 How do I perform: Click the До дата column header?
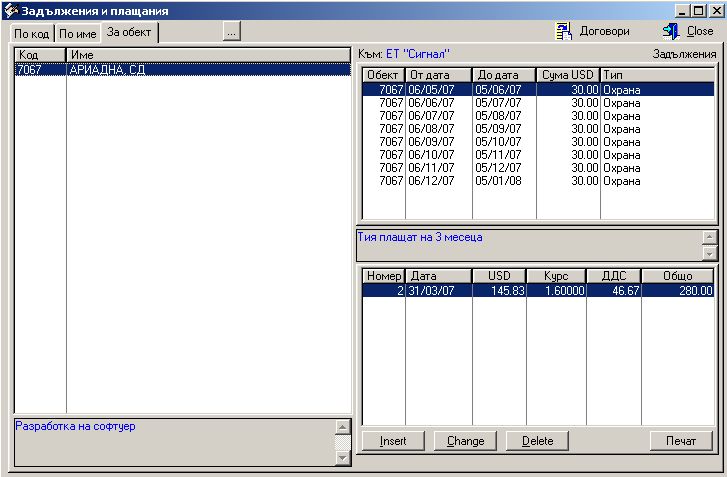tap(504, 75)
